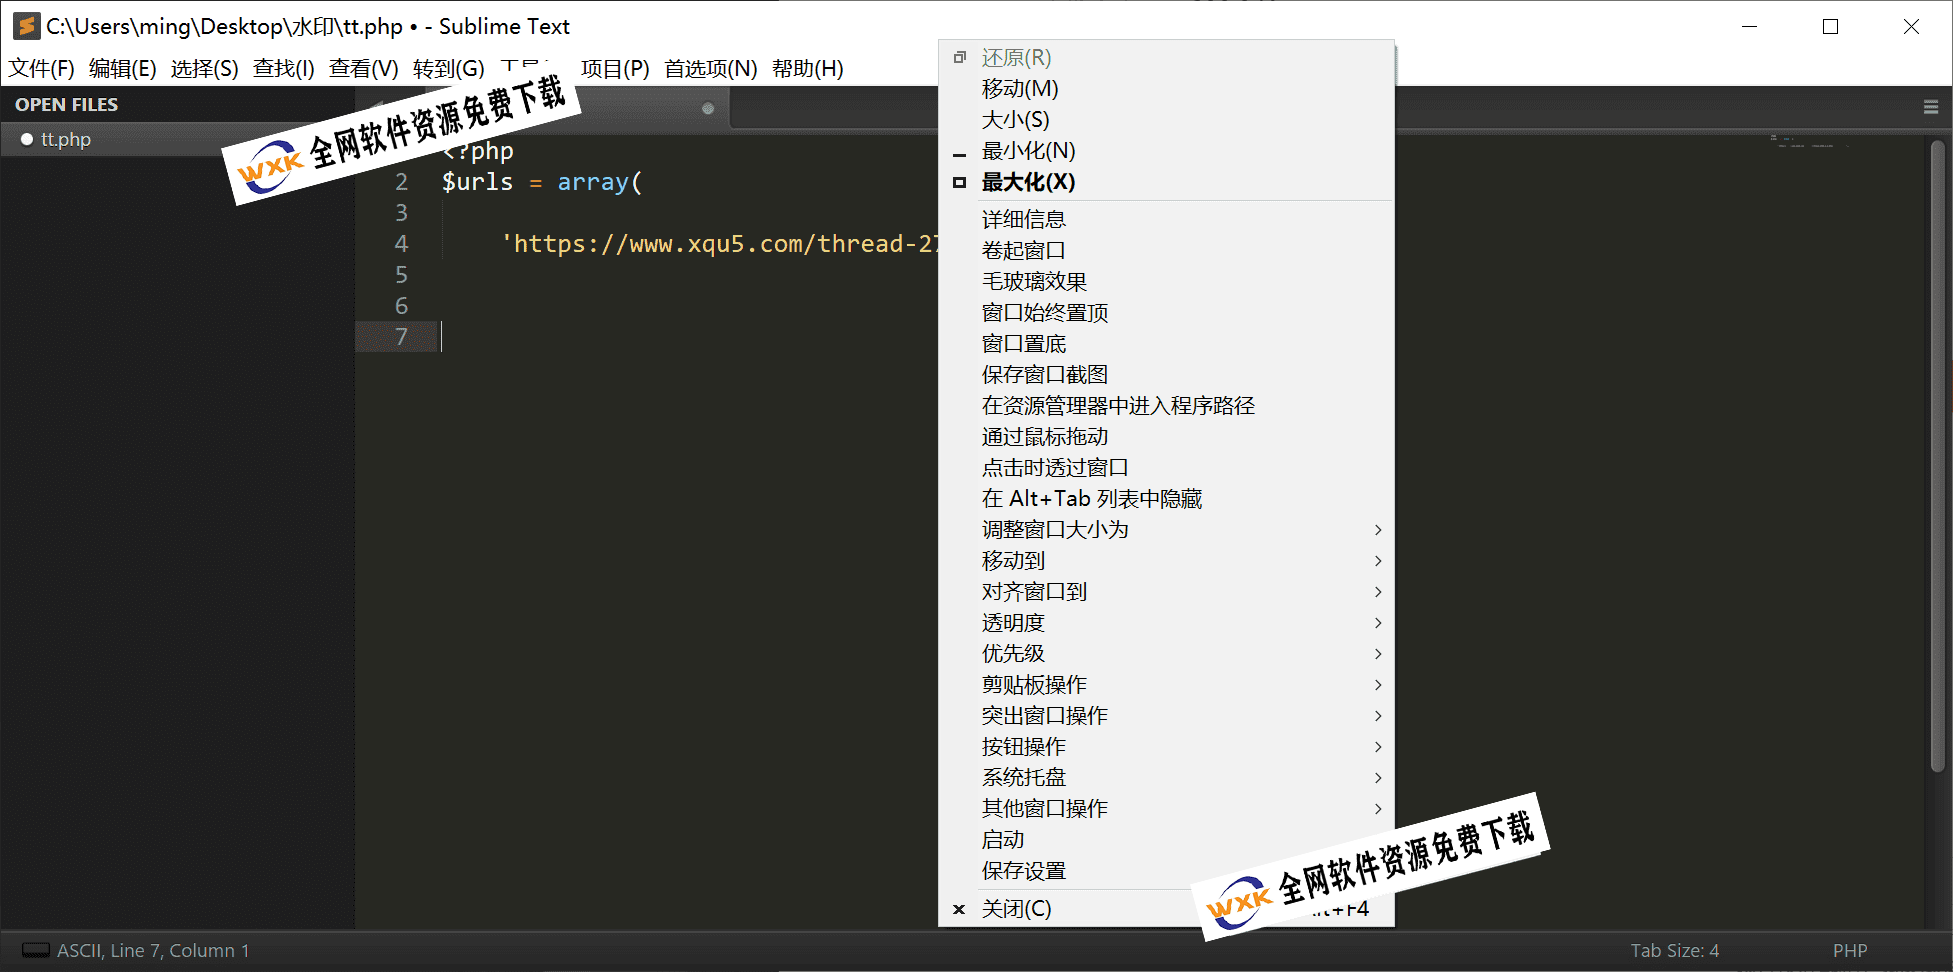Click the maximize icon beside 最大化(X)

point(959,183)
